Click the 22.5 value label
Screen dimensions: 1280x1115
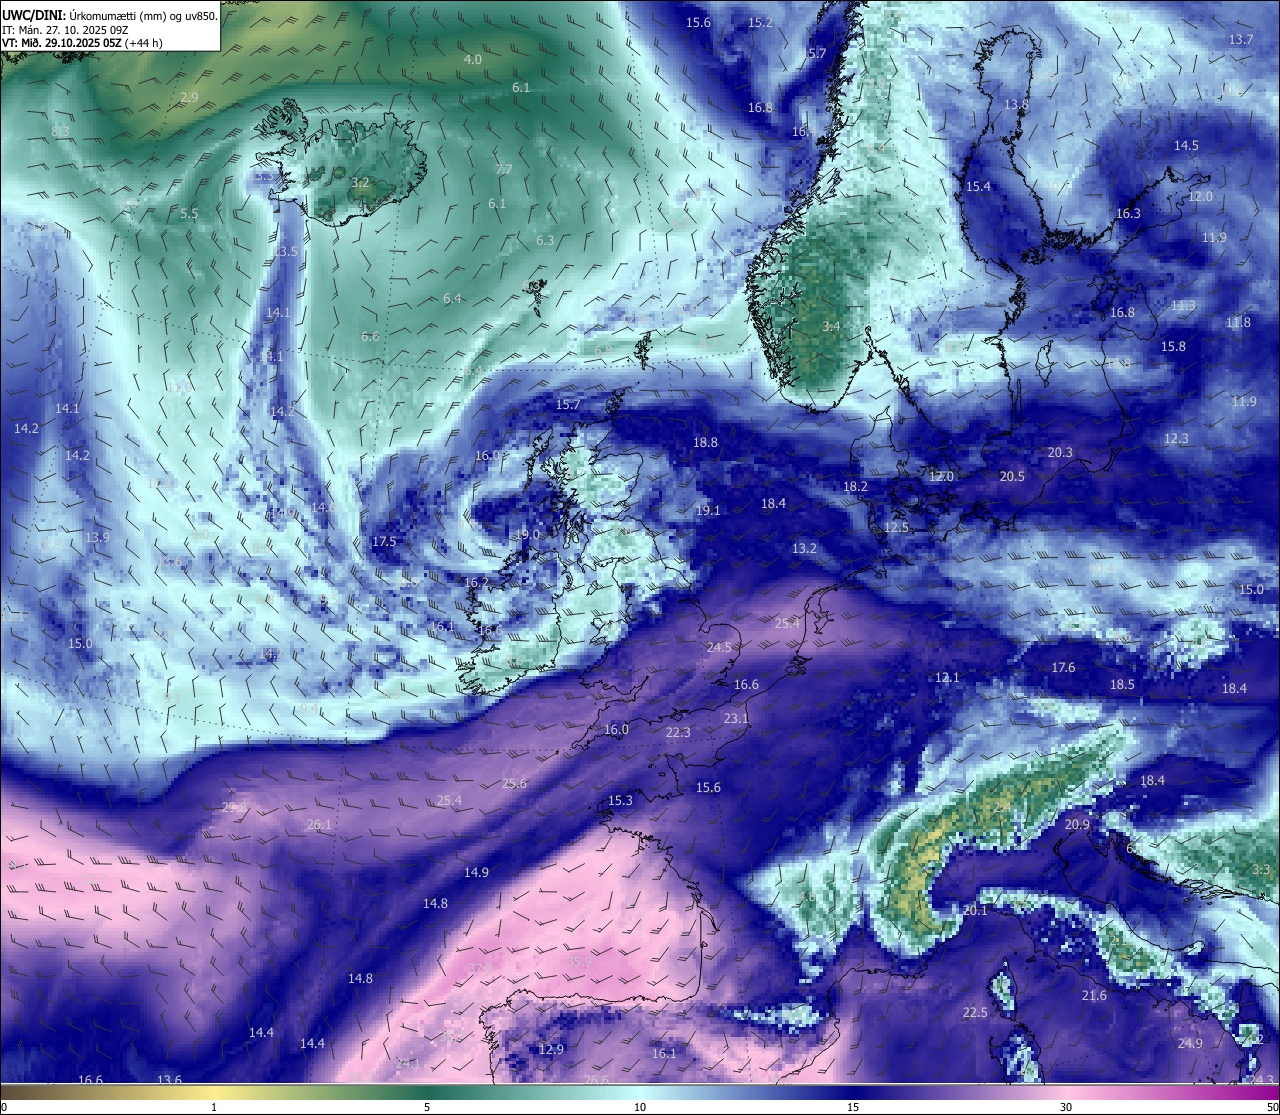coord(975,1012)
